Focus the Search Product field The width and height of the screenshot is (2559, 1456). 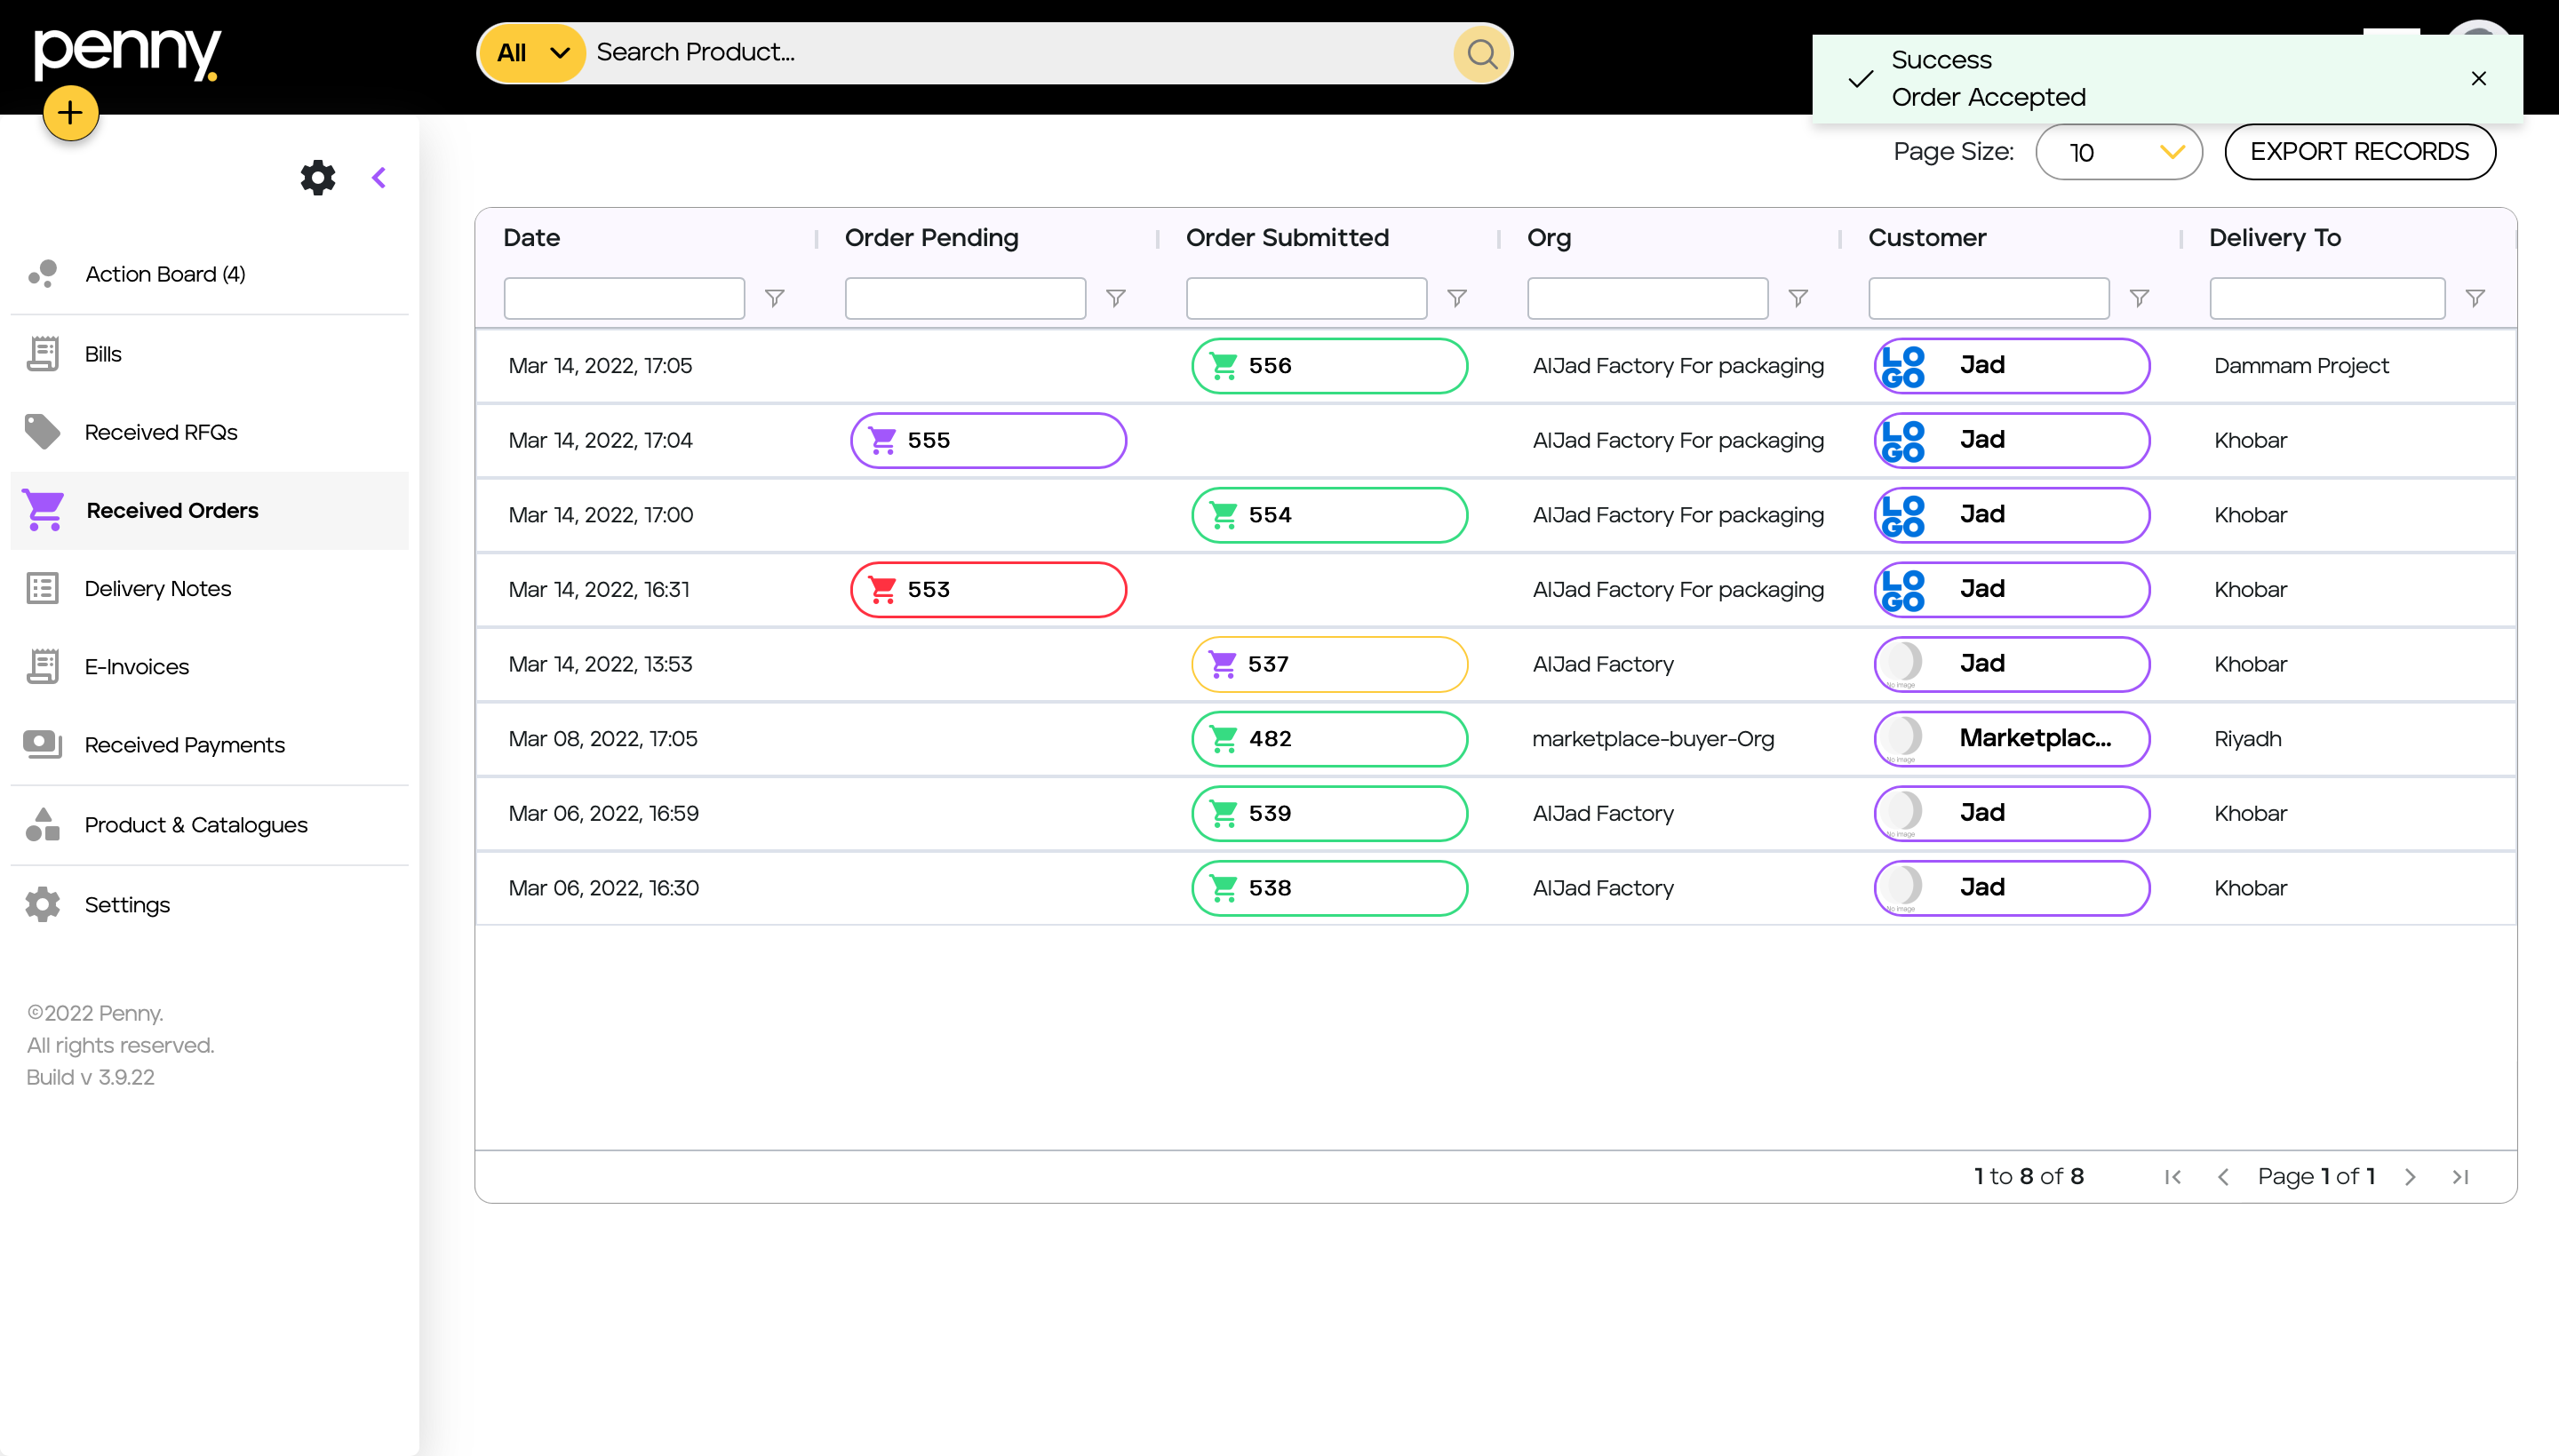[x=1020, y=53]
